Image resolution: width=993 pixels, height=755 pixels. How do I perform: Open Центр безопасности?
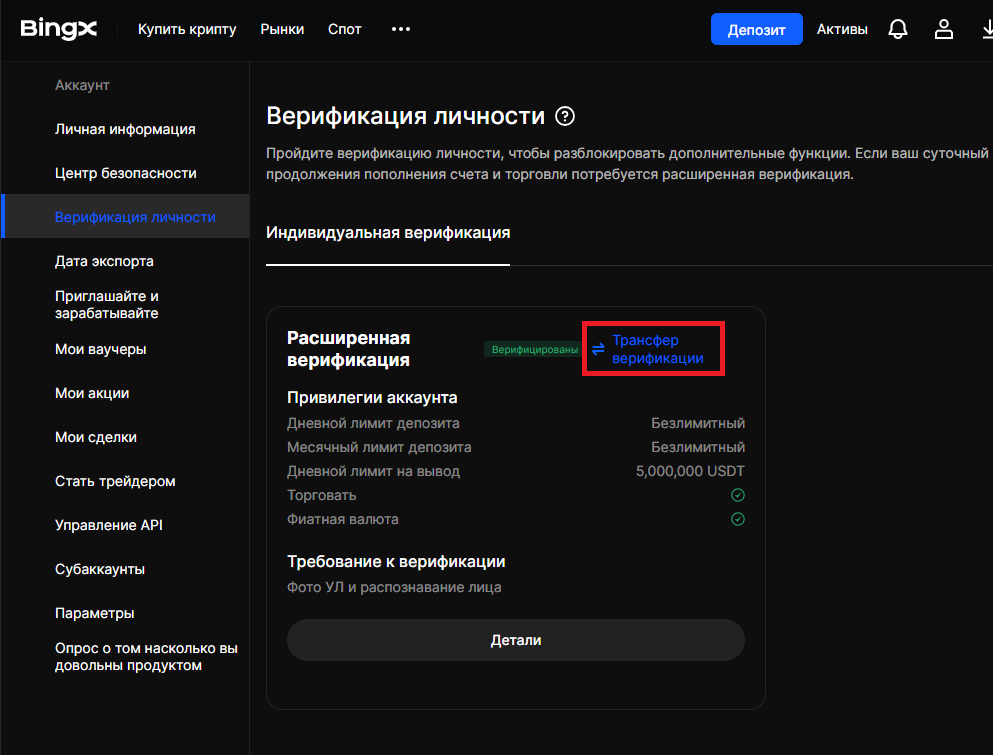coord(125,173)
